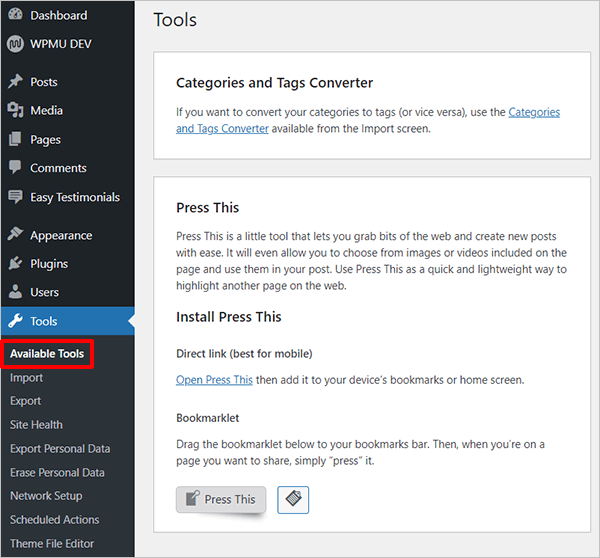Click the Bookmarklet heading text
This screenshot has height=558, width=600.
(207, 418)
